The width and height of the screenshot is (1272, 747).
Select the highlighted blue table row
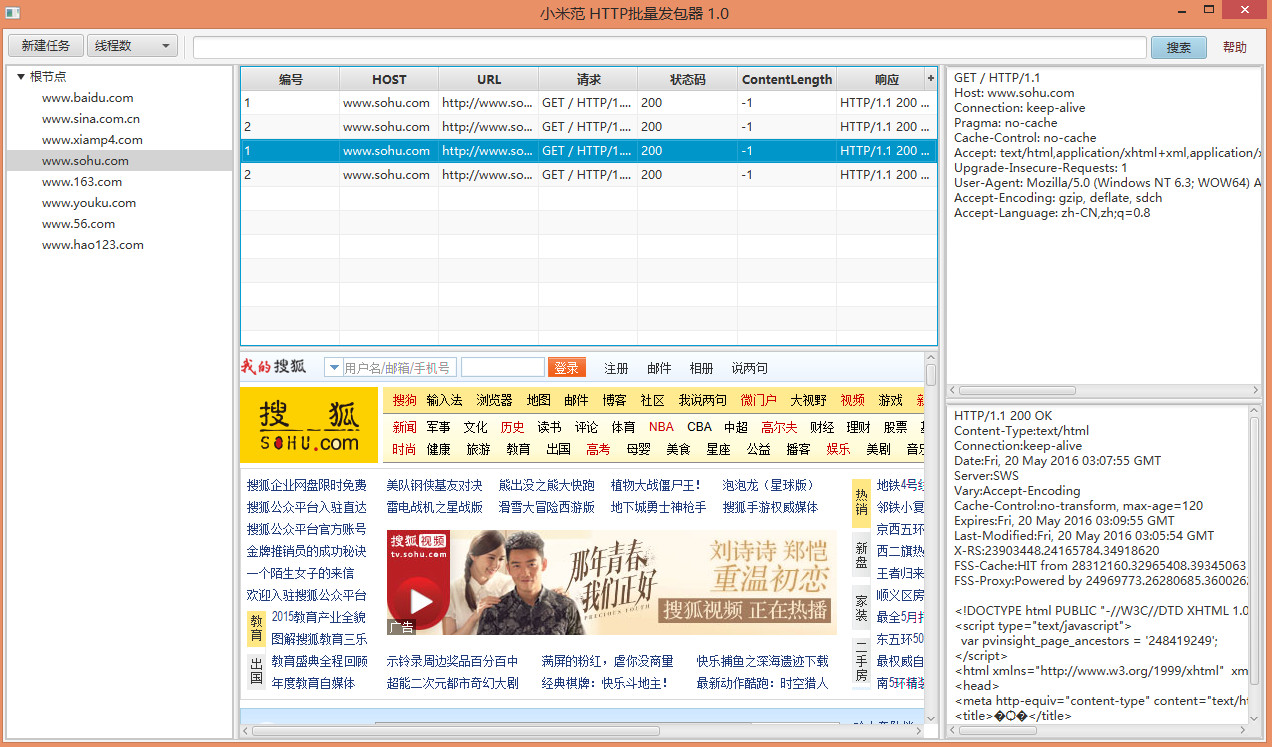(589, 151)
